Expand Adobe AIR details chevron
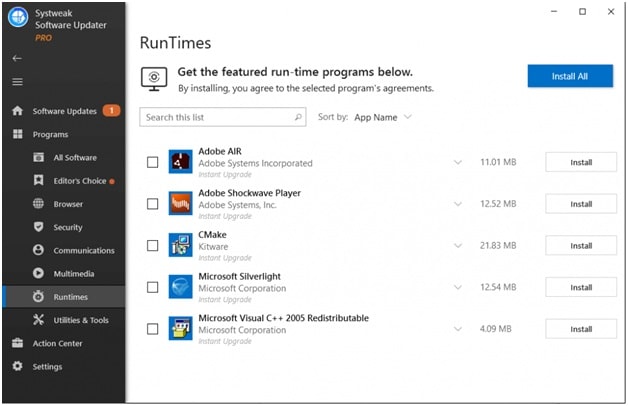Screen dimensions: 628x406 tap(458, 162)
